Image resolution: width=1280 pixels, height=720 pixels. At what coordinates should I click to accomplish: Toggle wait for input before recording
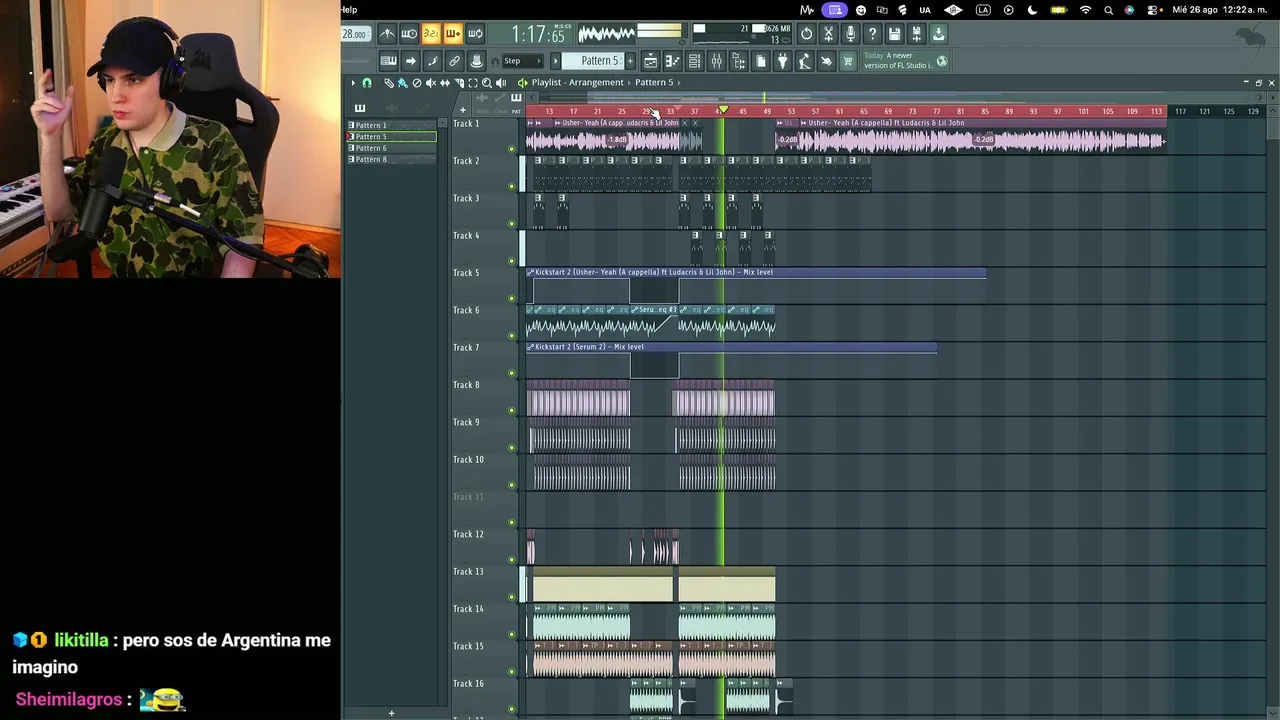coord(409,34)
